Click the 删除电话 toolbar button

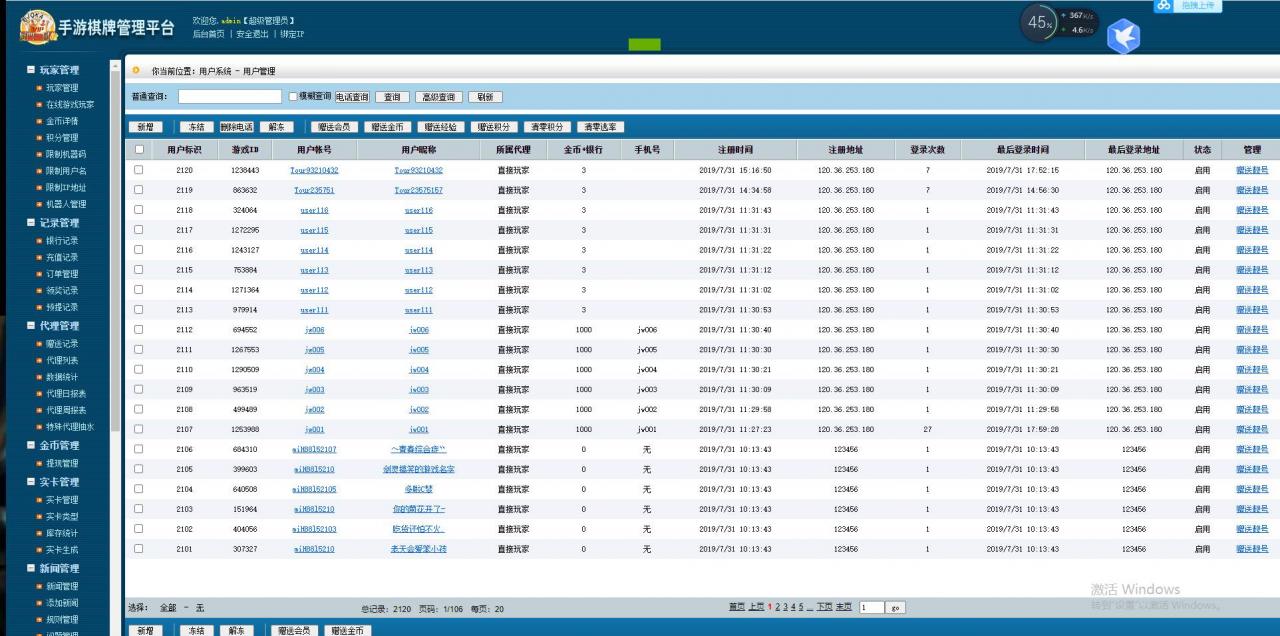(237, 127)
